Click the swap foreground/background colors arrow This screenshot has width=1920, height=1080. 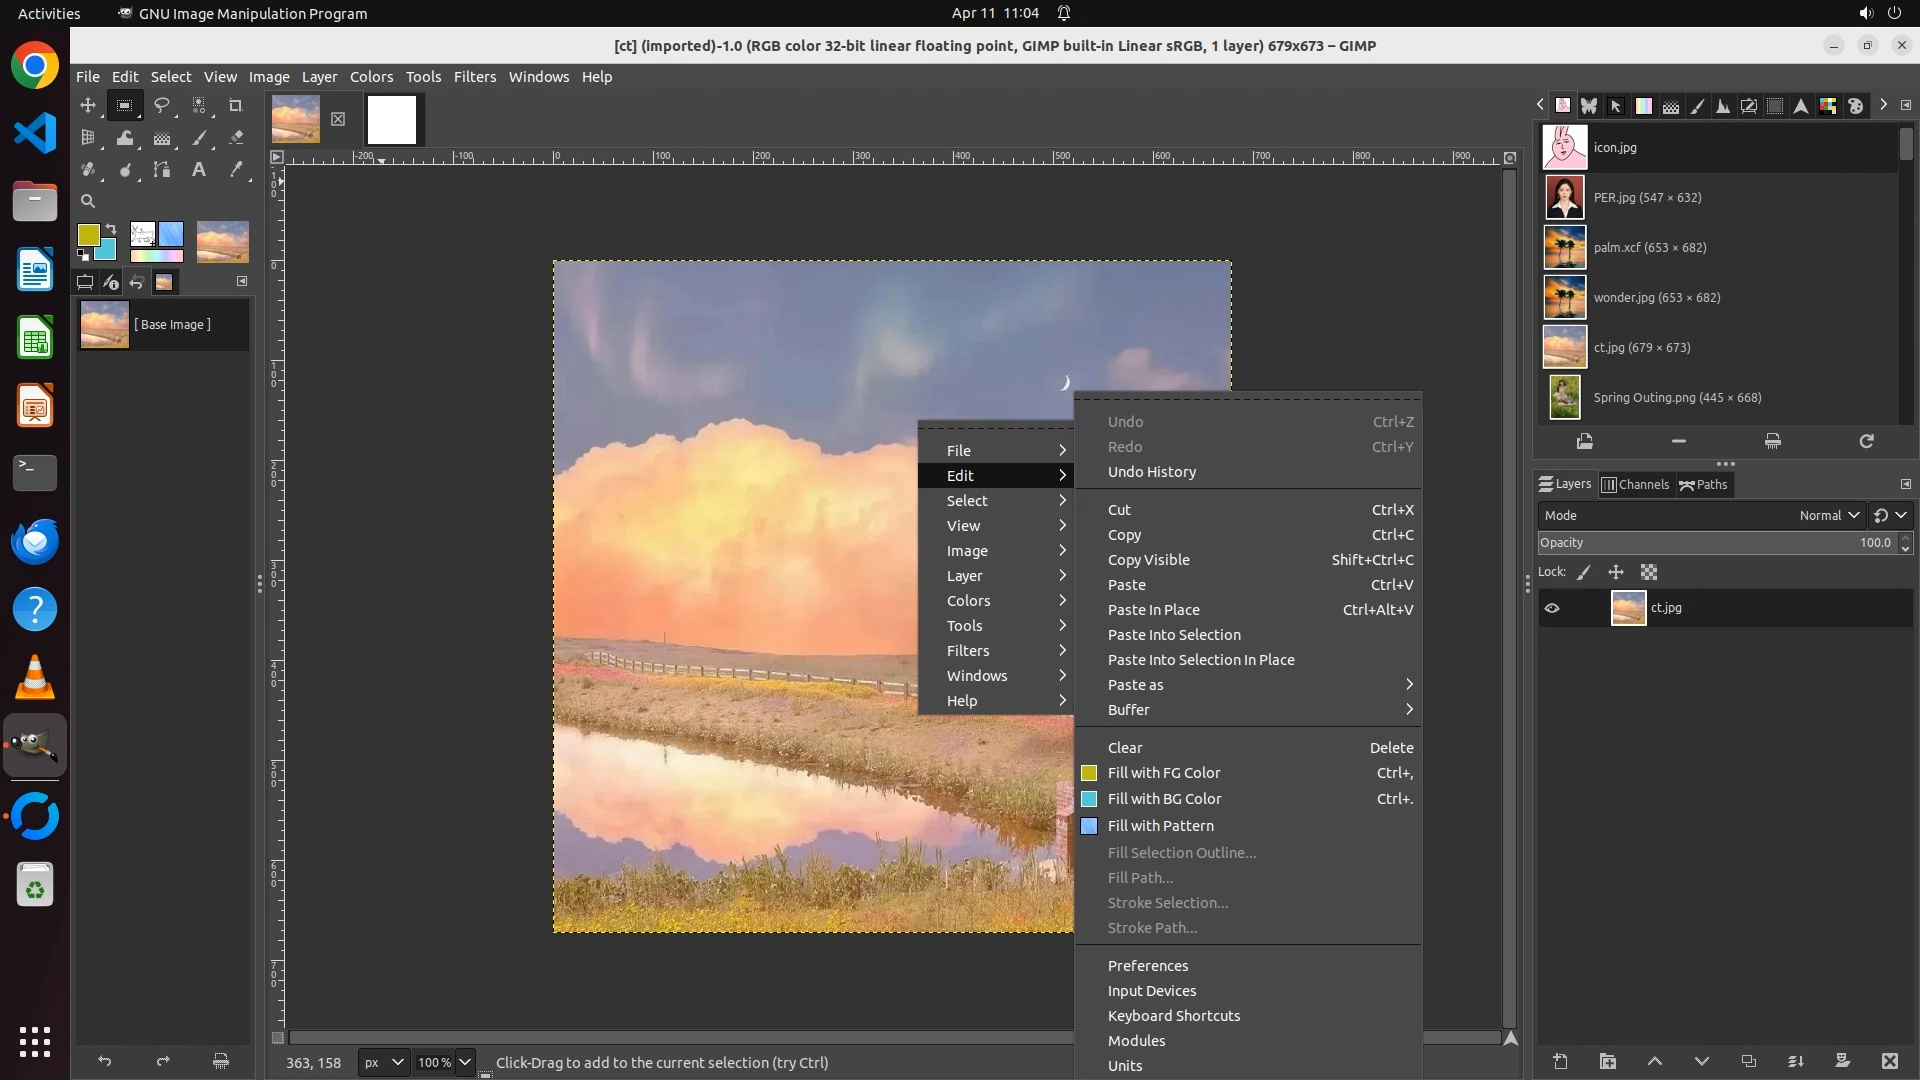point(111,229)
